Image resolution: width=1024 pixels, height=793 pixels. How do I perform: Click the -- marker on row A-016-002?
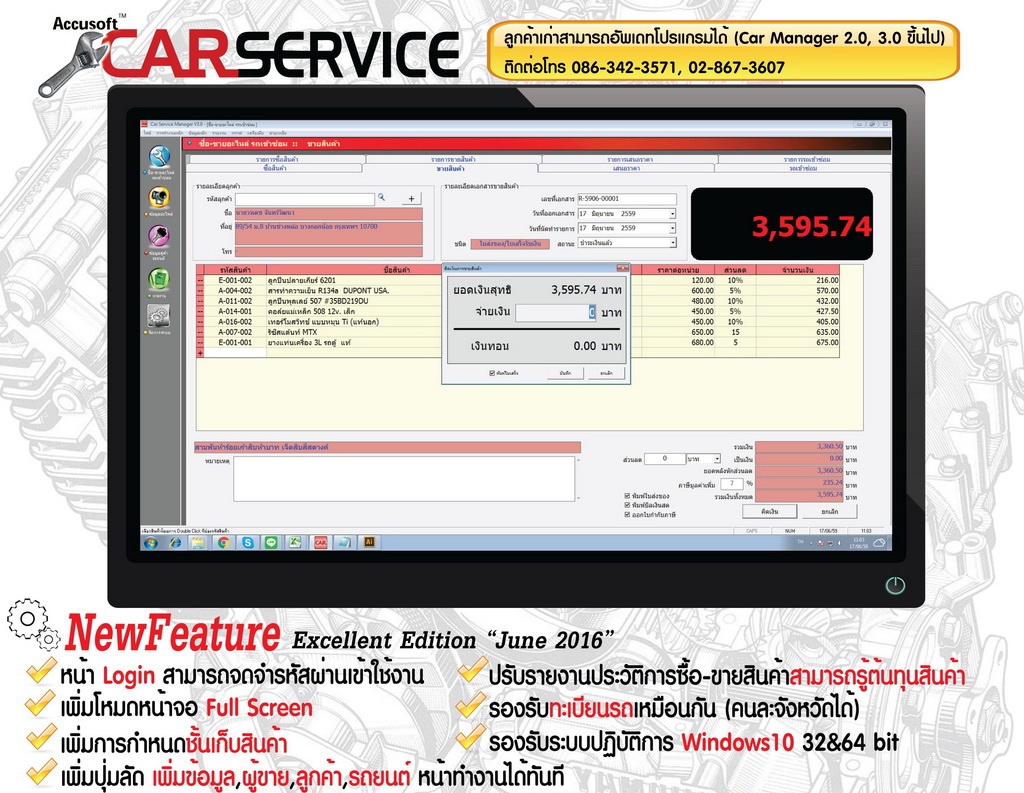(x=200, y=322)
